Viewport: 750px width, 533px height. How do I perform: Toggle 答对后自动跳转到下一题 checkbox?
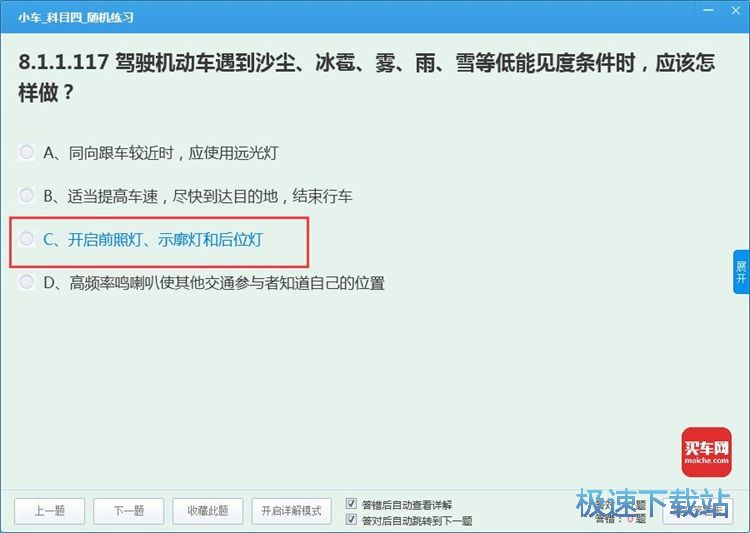coord(351,520)
